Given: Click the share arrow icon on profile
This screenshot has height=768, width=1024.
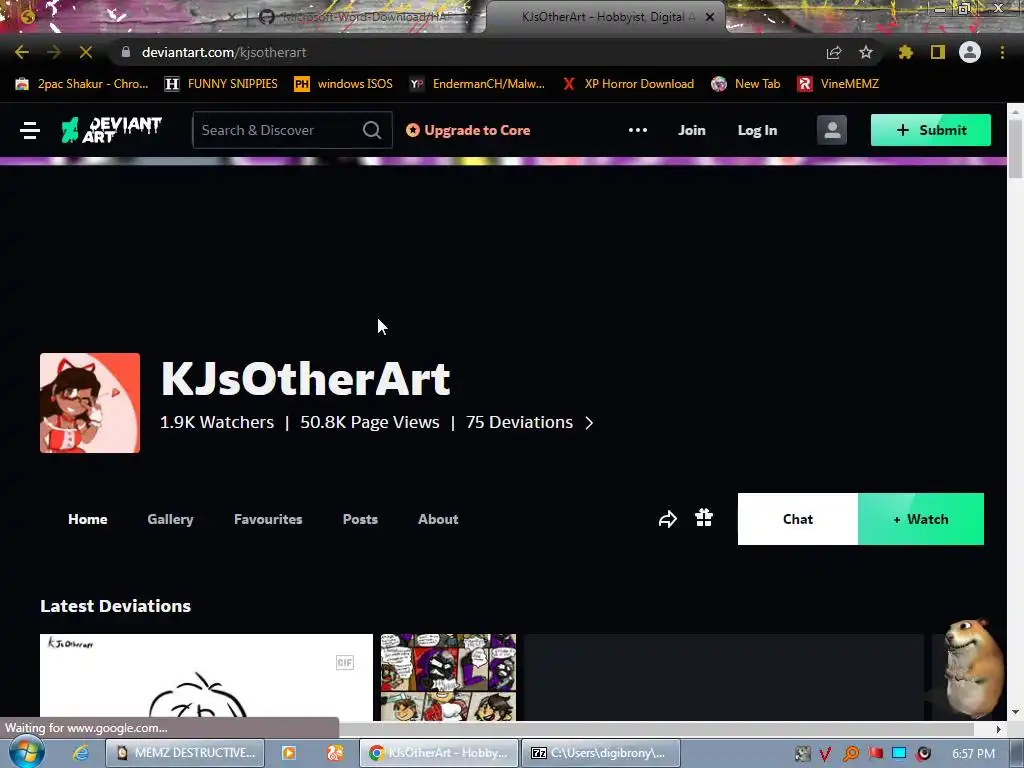Looking at the screenshot, I should (667, 519).
